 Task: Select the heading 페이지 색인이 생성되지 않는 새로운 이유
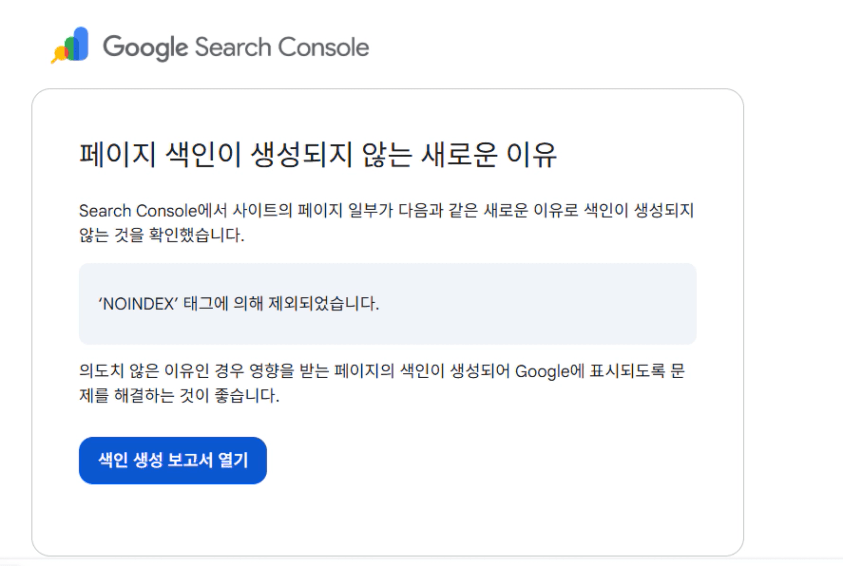pos(318,155)
